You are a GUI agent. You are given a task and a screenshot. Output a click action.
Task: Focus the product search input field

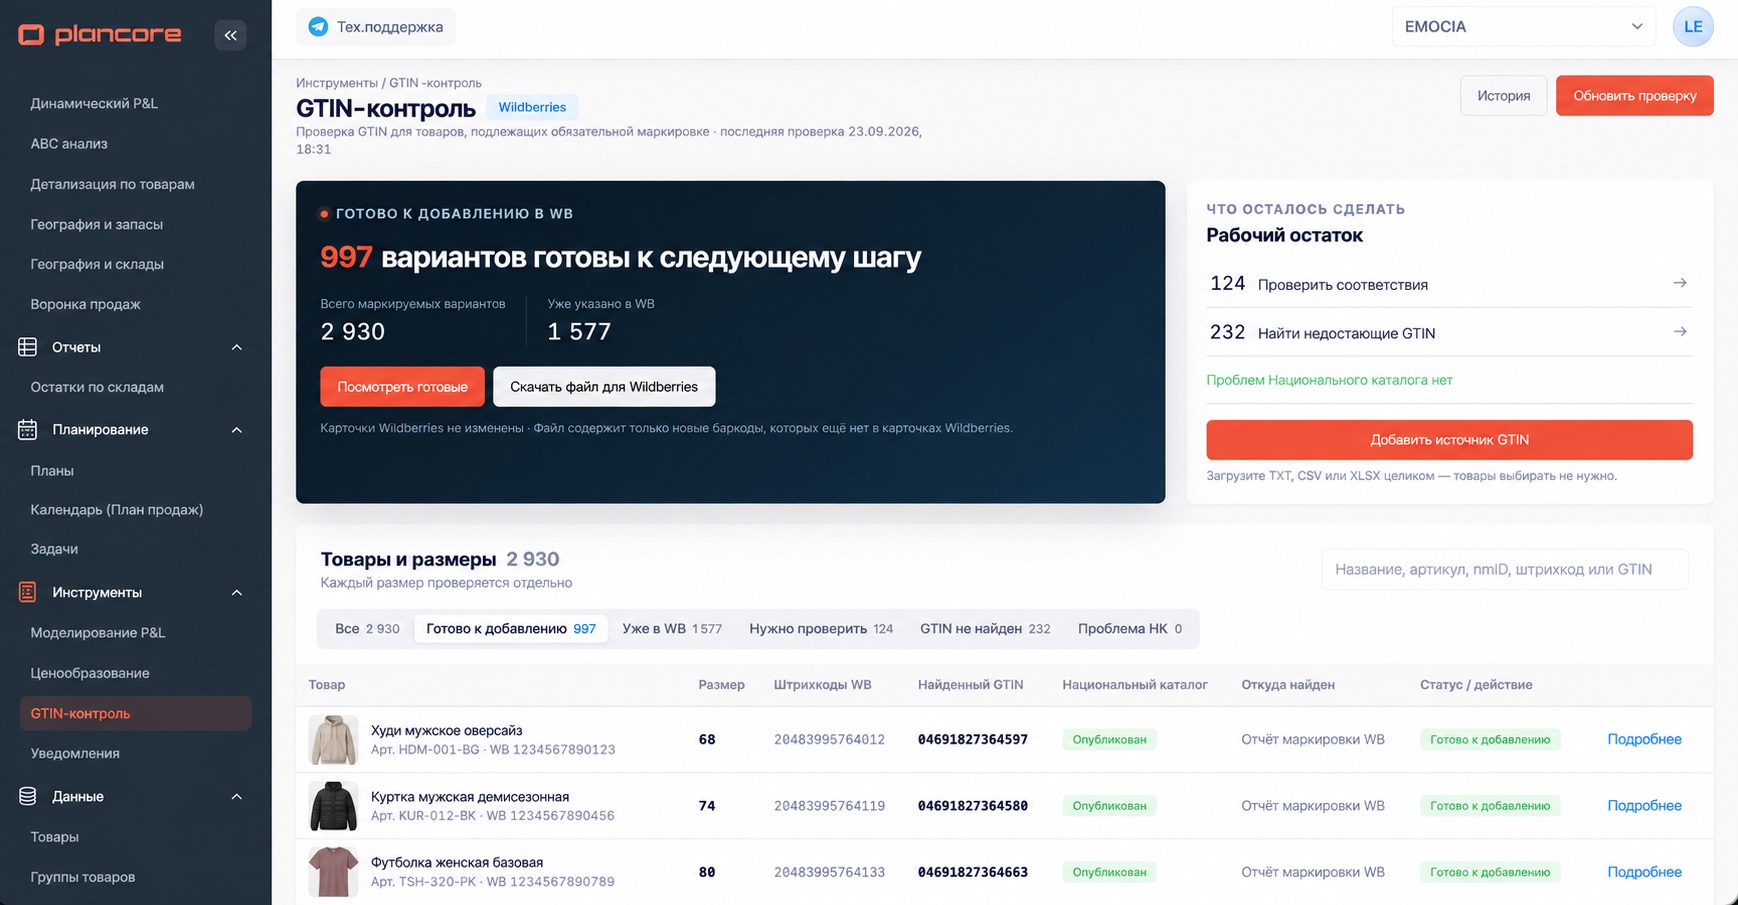1505,569
